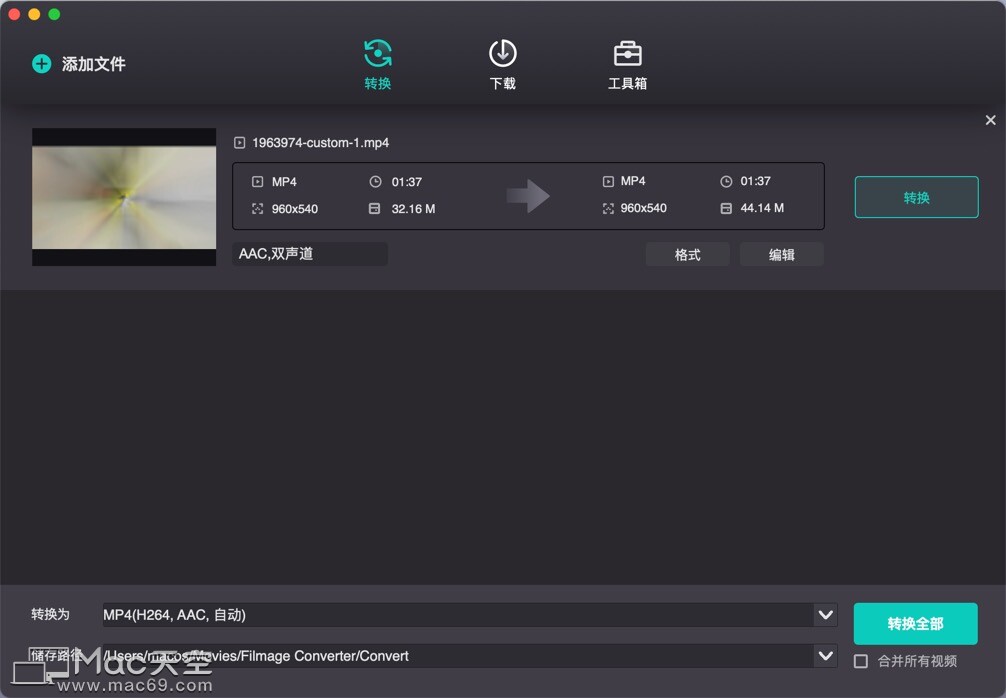Enable the 合并所有视频 merge videos checkbox

pos(861,661)
